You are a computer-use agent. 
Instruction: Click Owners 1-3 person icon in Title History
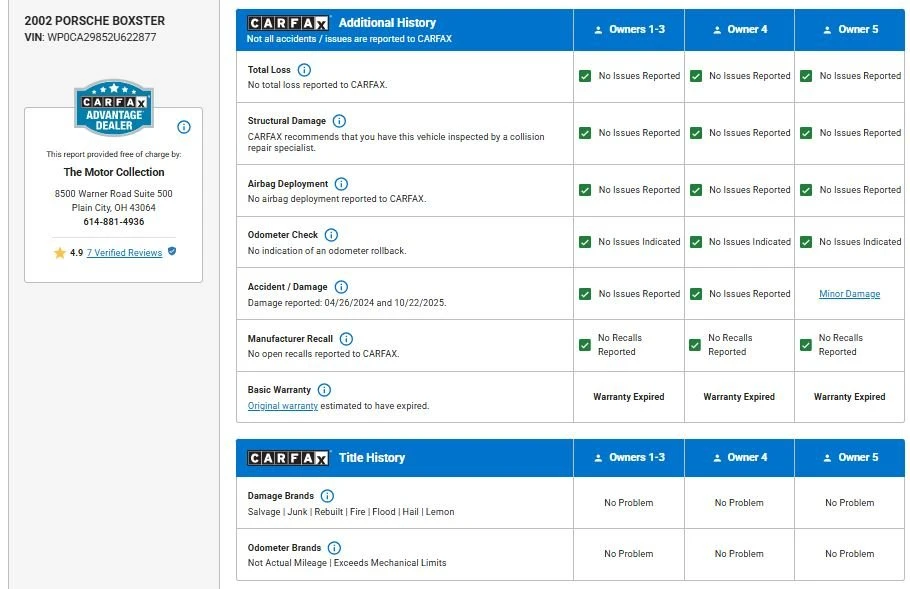[x=598, y=458]
